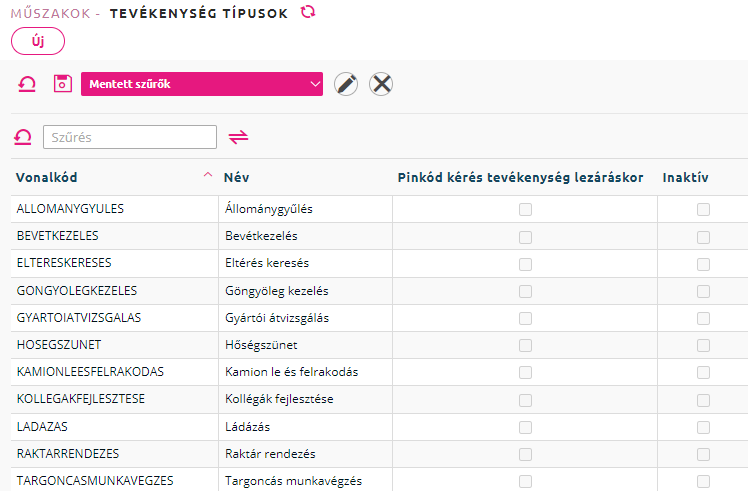This screenshot has width=748, height=491.
Task: Toggle Vonalkód column sort arrow
Action: point(208,175)
